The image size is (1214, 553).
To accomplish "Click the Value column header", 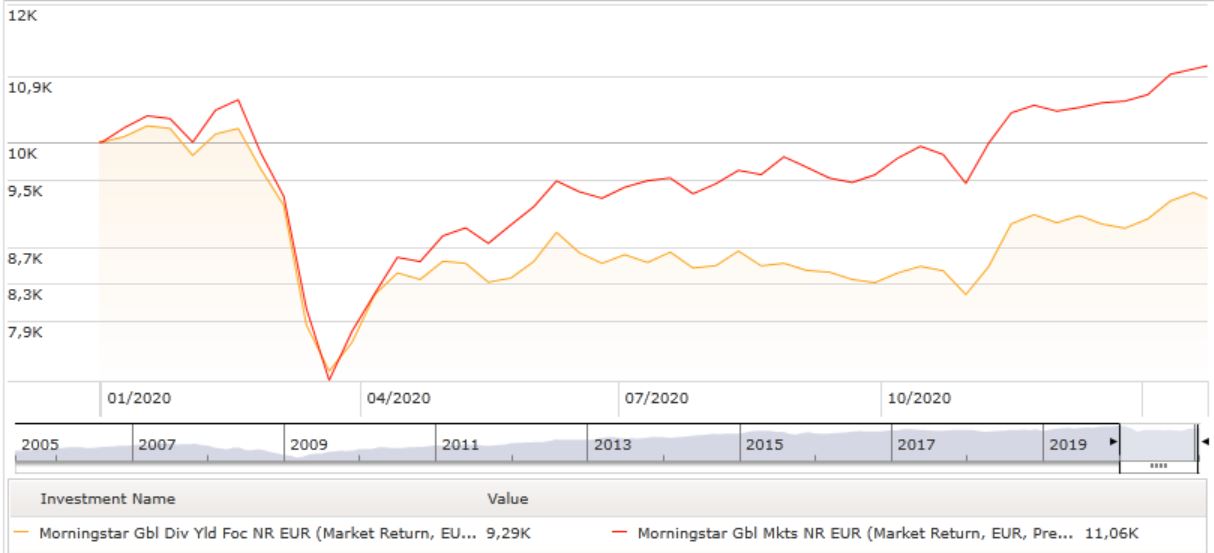I will pos(507,498).
